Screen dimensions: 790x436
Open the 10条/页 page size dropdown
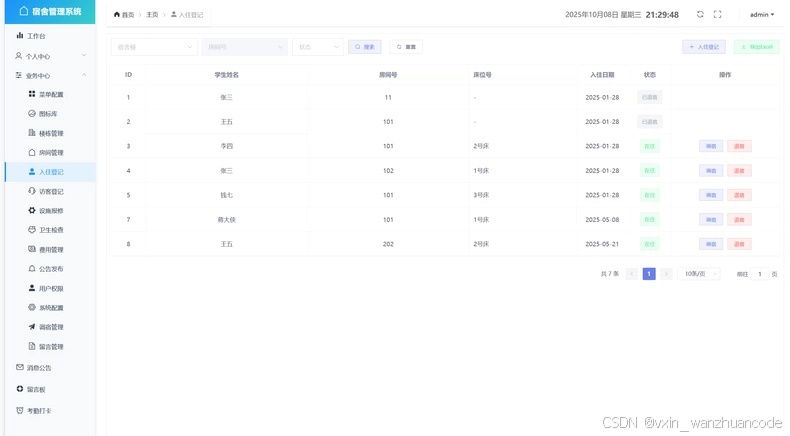click(x=698, y=274)
